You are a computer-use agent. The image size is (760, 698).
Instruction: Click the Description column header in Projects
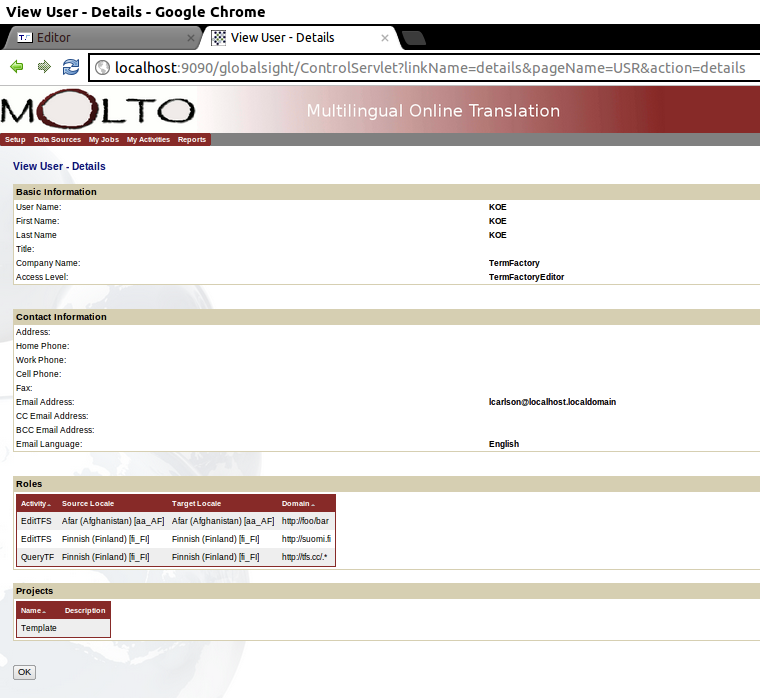coord(85,611)
